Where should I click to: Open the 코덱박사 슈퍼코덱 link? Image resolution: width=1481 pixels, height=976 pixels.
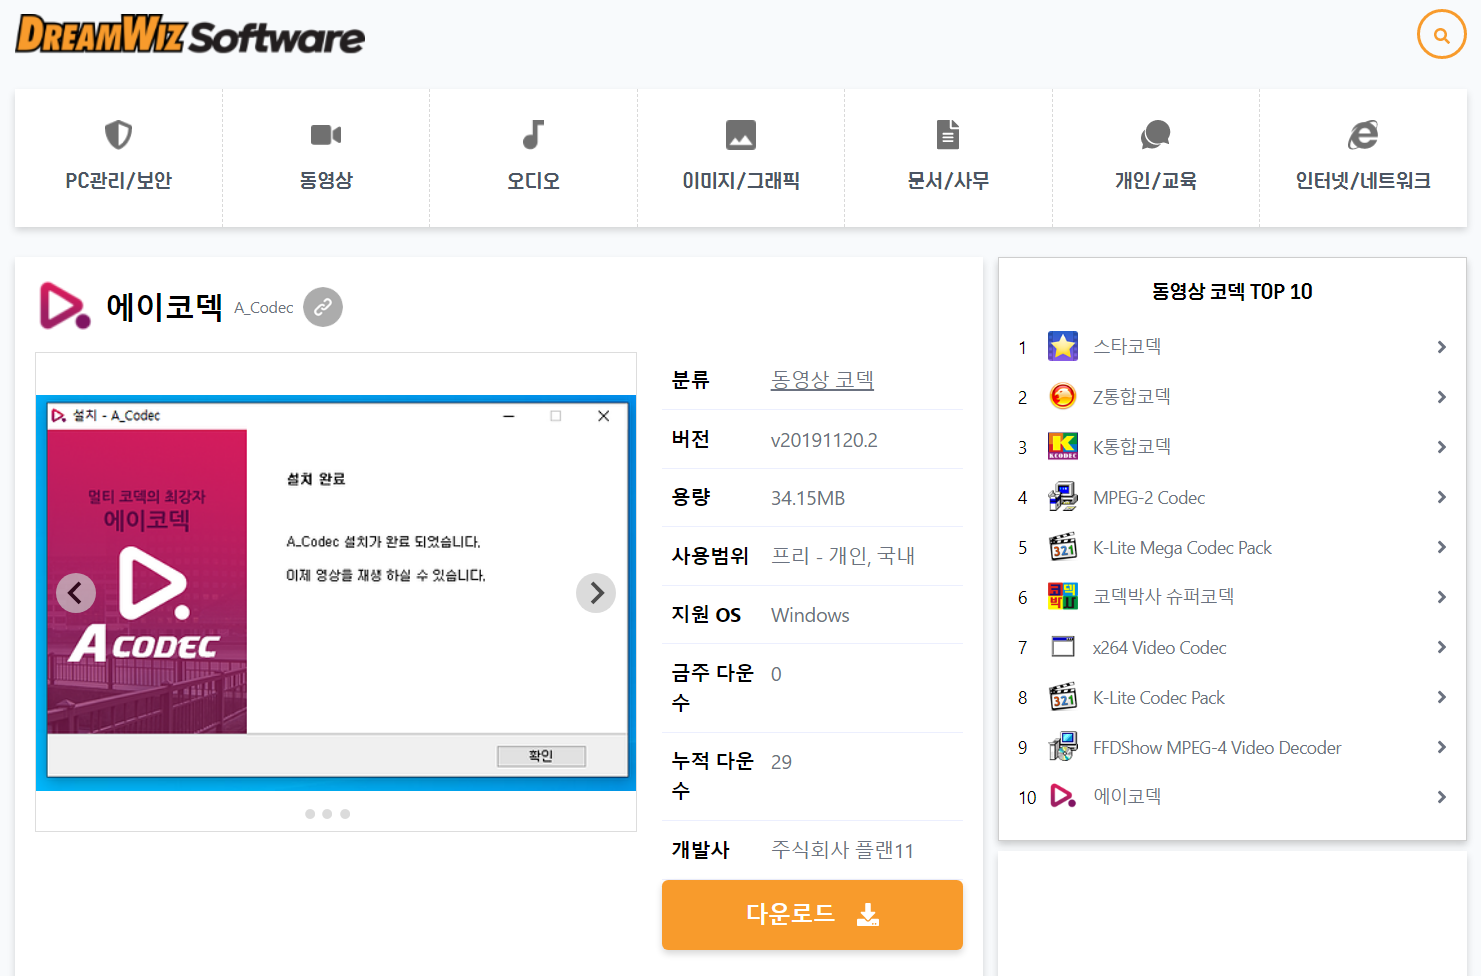pyautogui.click(x=1163, y=596)
